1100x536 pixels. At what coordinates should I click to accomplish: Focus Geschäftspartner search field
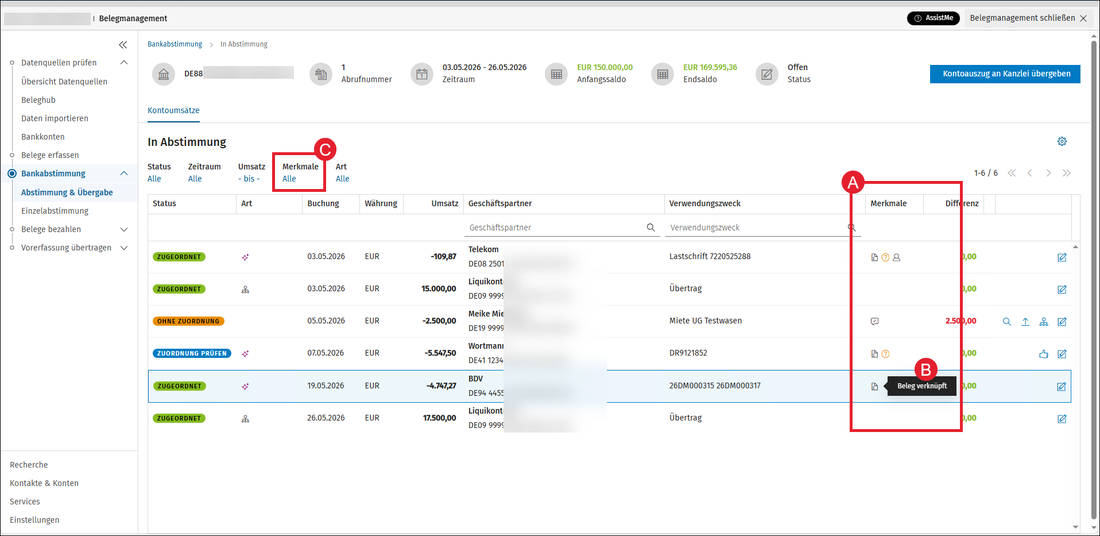[561, 228]
